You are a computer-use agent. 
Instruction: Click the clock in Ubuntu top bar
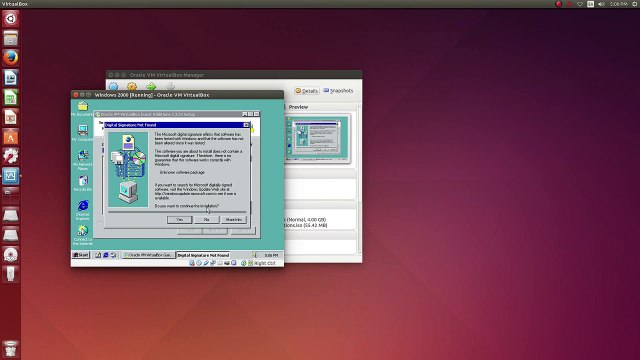coord(618,4)
